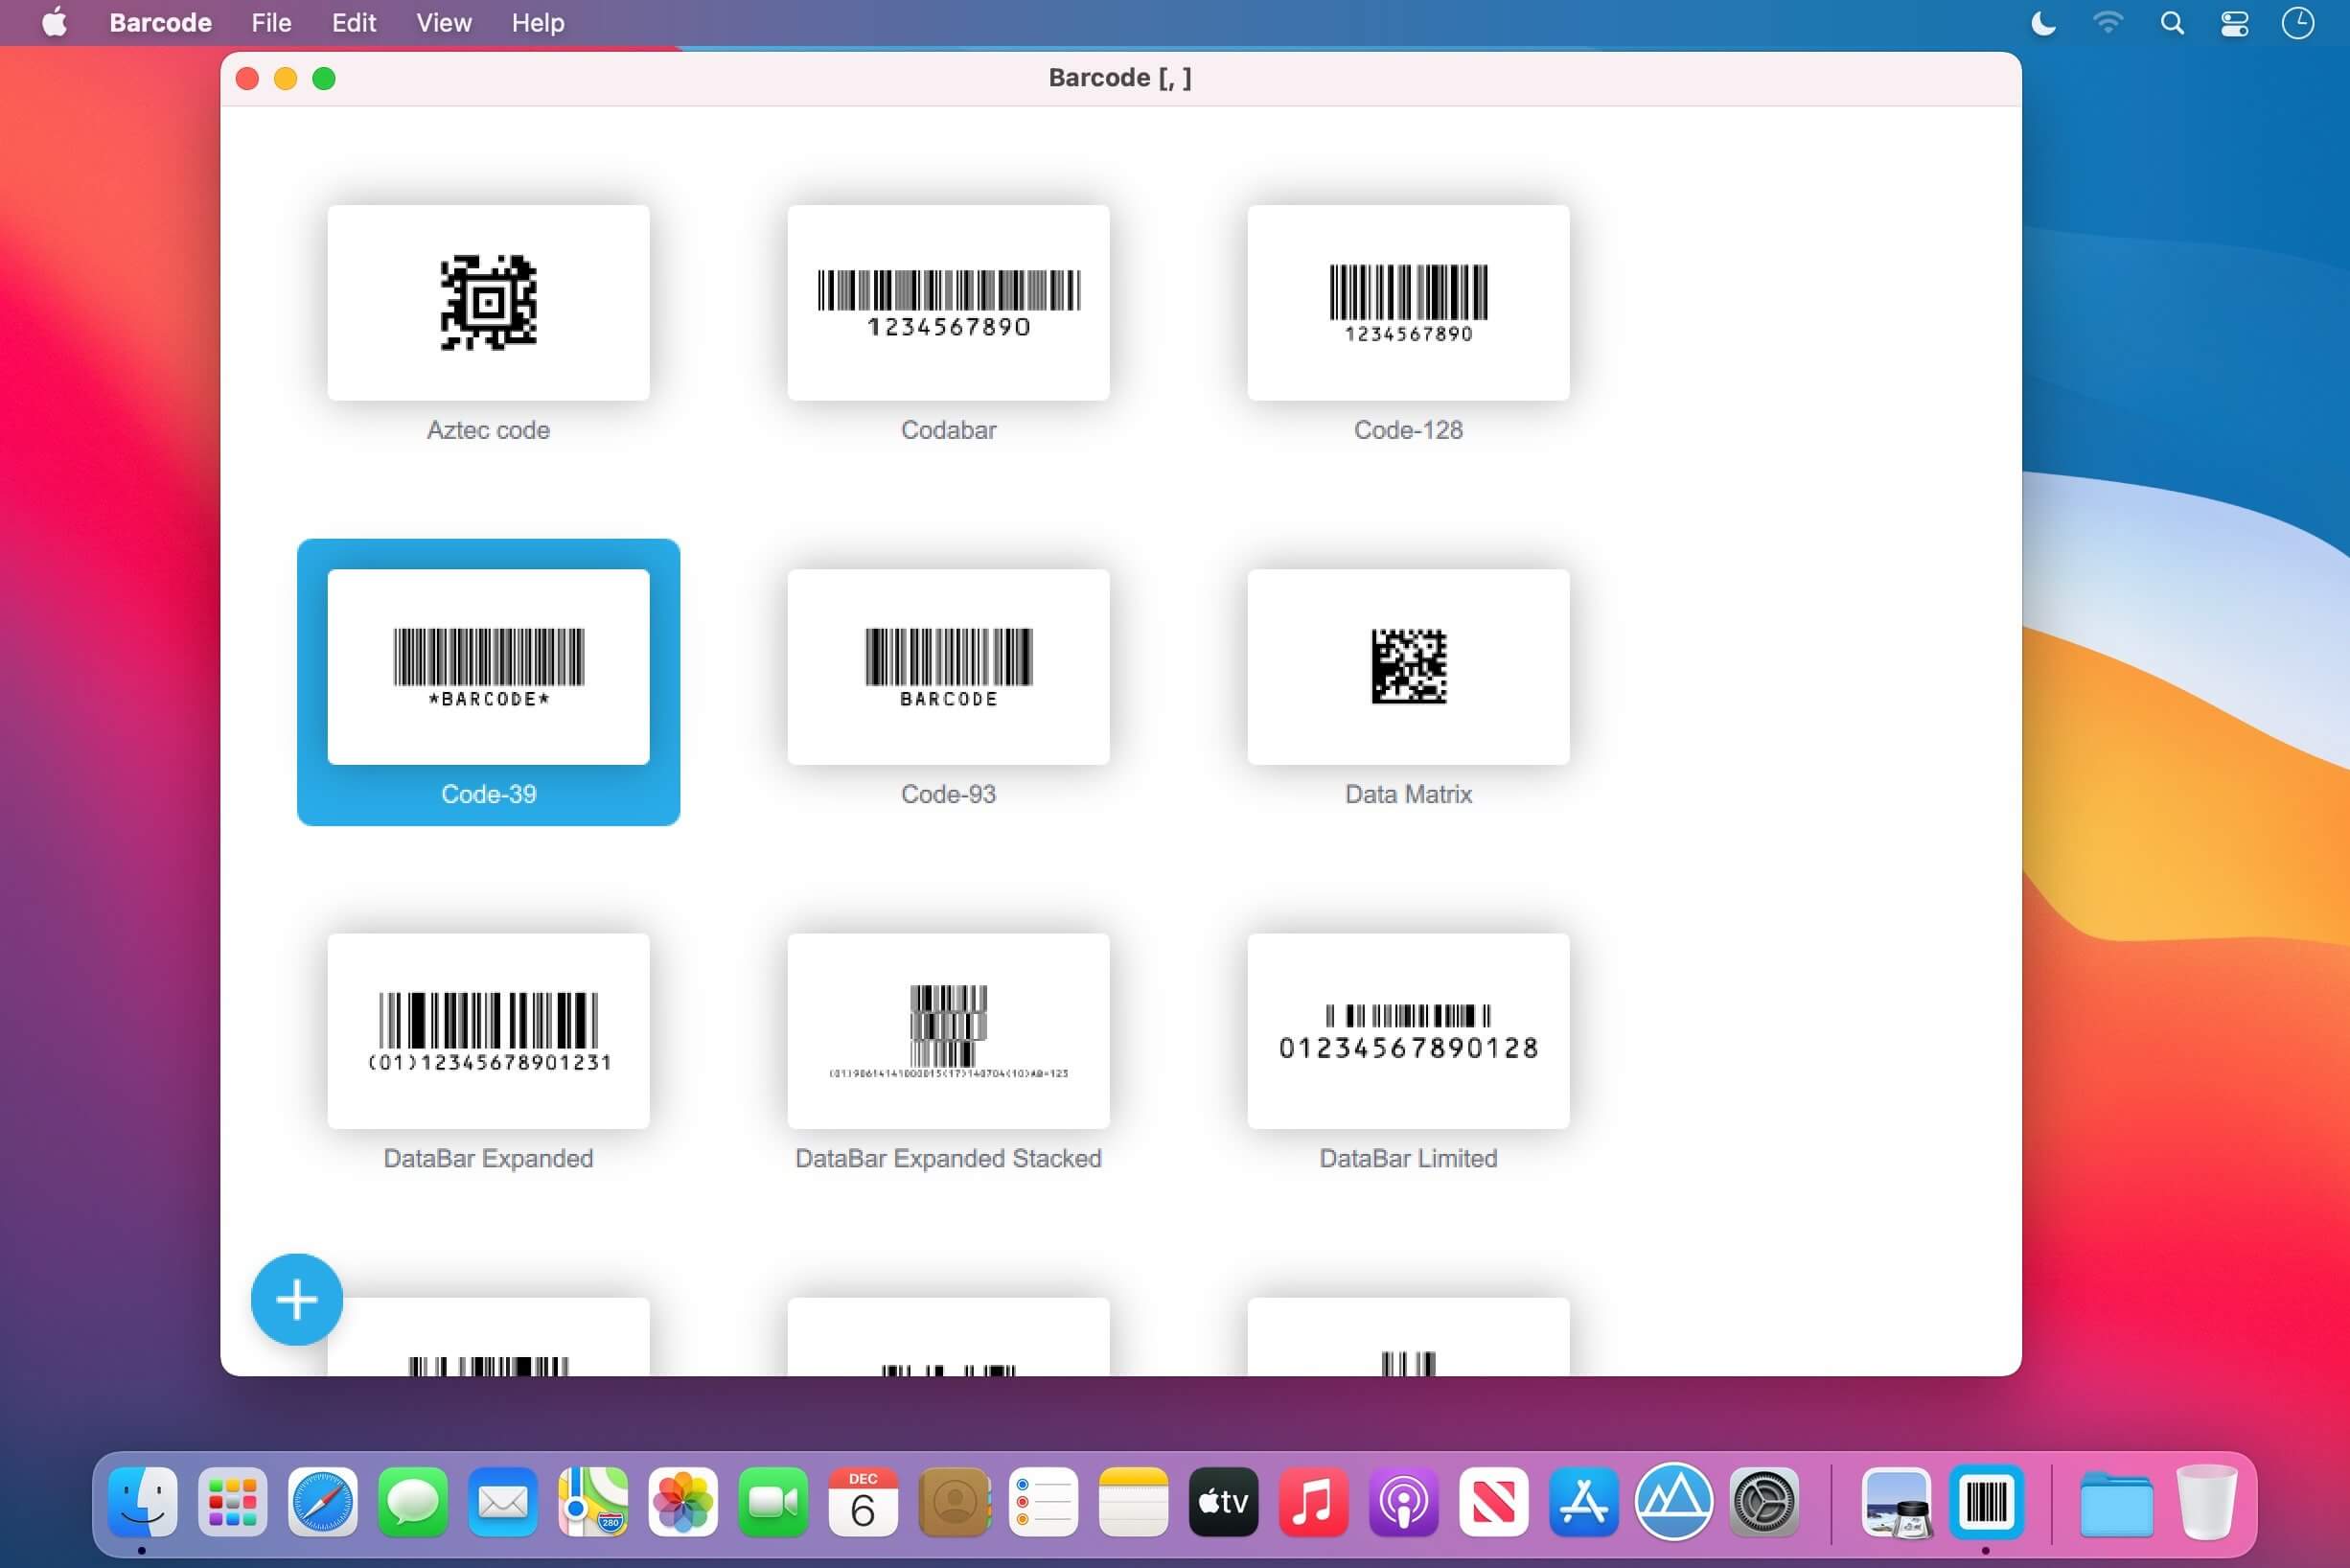Toggle Do Not Disturb moon icon
Viewport: 2350px width, 1568px height.
click(x=2043, y=22)
